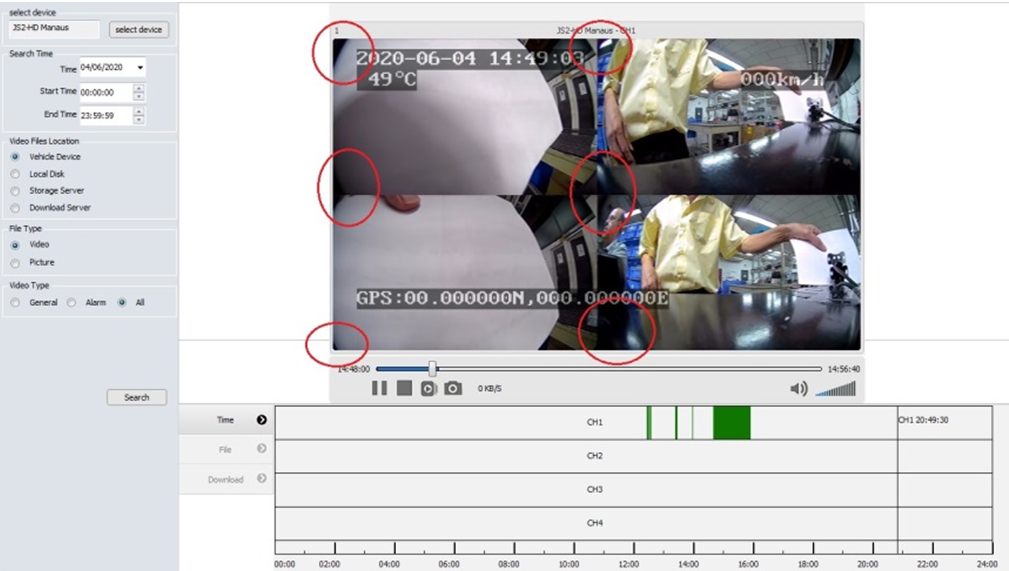Select Vehicle Device location
This screenshot has width=1009, height=571.
click(x=15, y=156)
